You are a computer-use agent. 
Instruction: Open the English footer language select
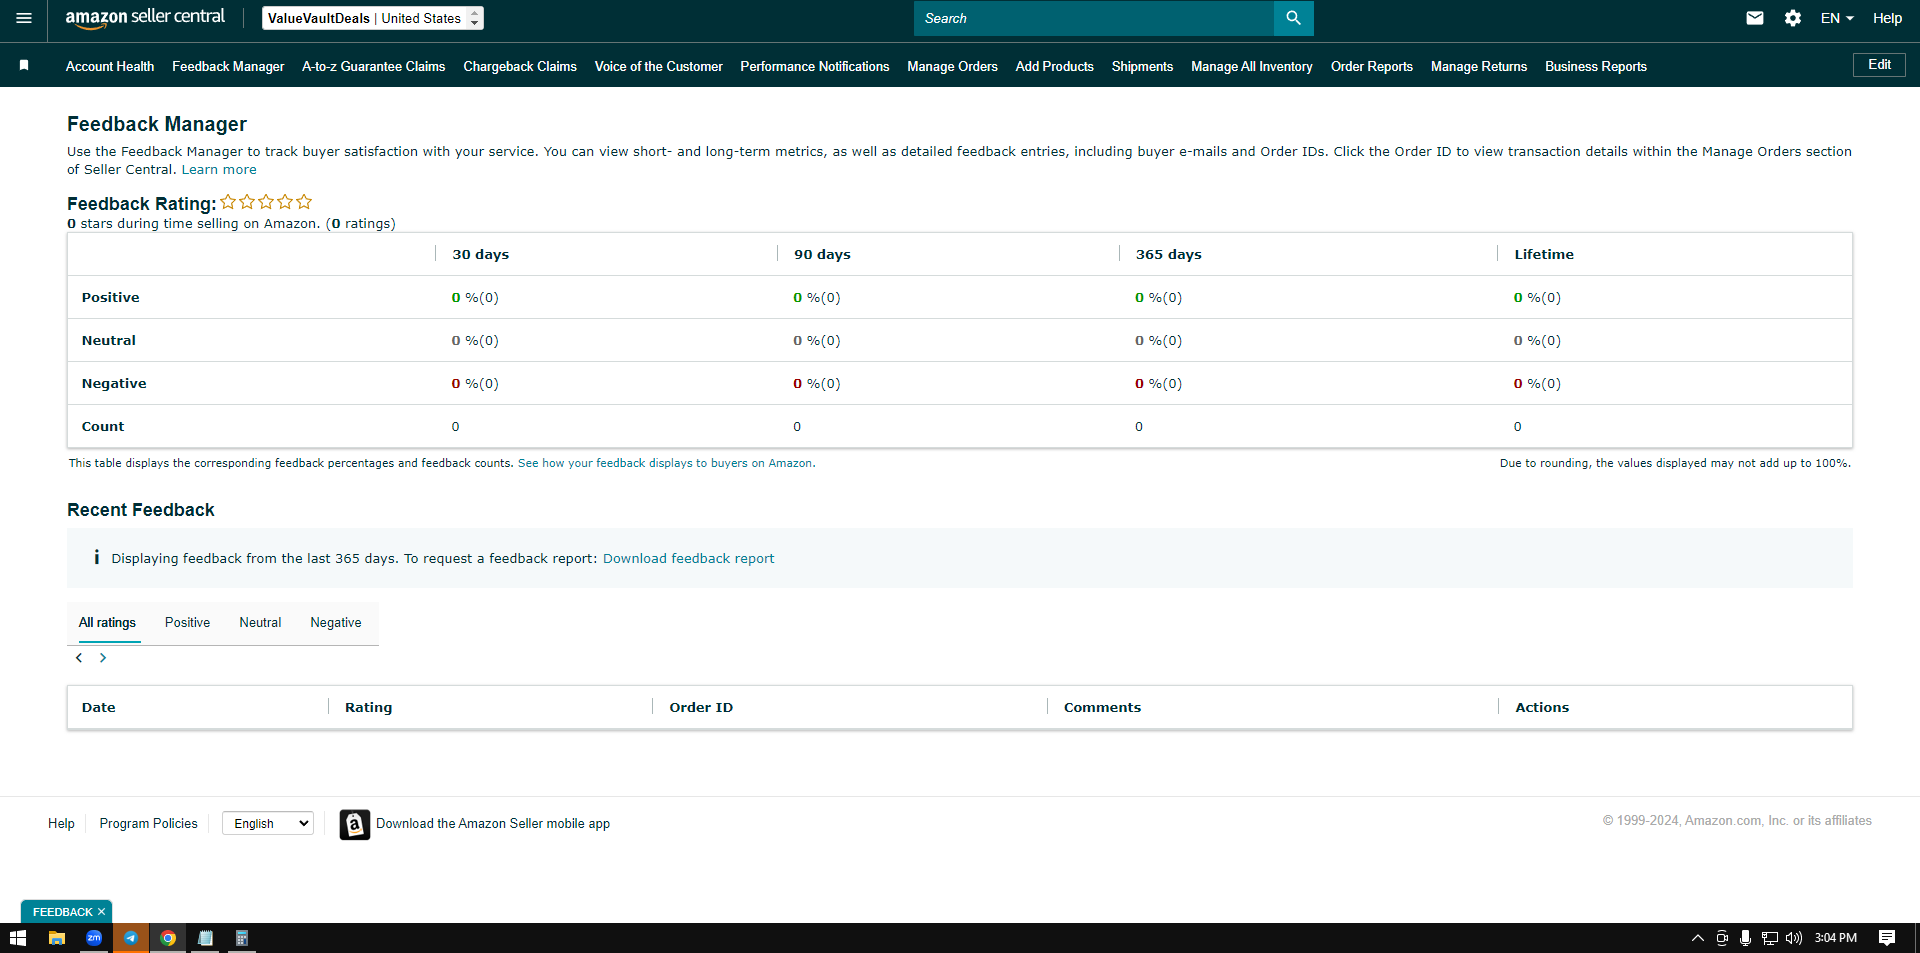point(268,823)
